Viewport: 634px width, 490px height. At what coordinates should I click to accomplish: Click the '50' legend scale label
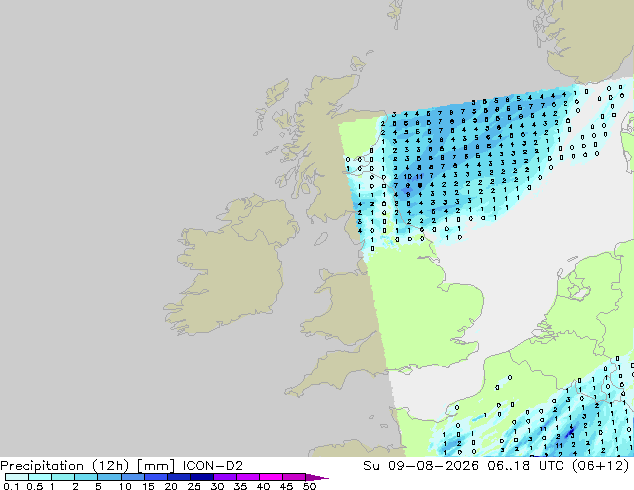[x=309, y=486]
